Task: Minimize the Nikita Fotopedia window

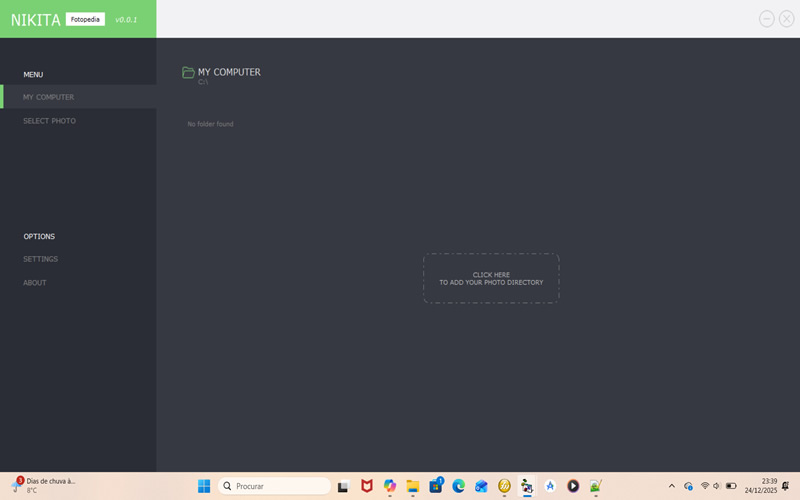Action: [x=766, y=19]
